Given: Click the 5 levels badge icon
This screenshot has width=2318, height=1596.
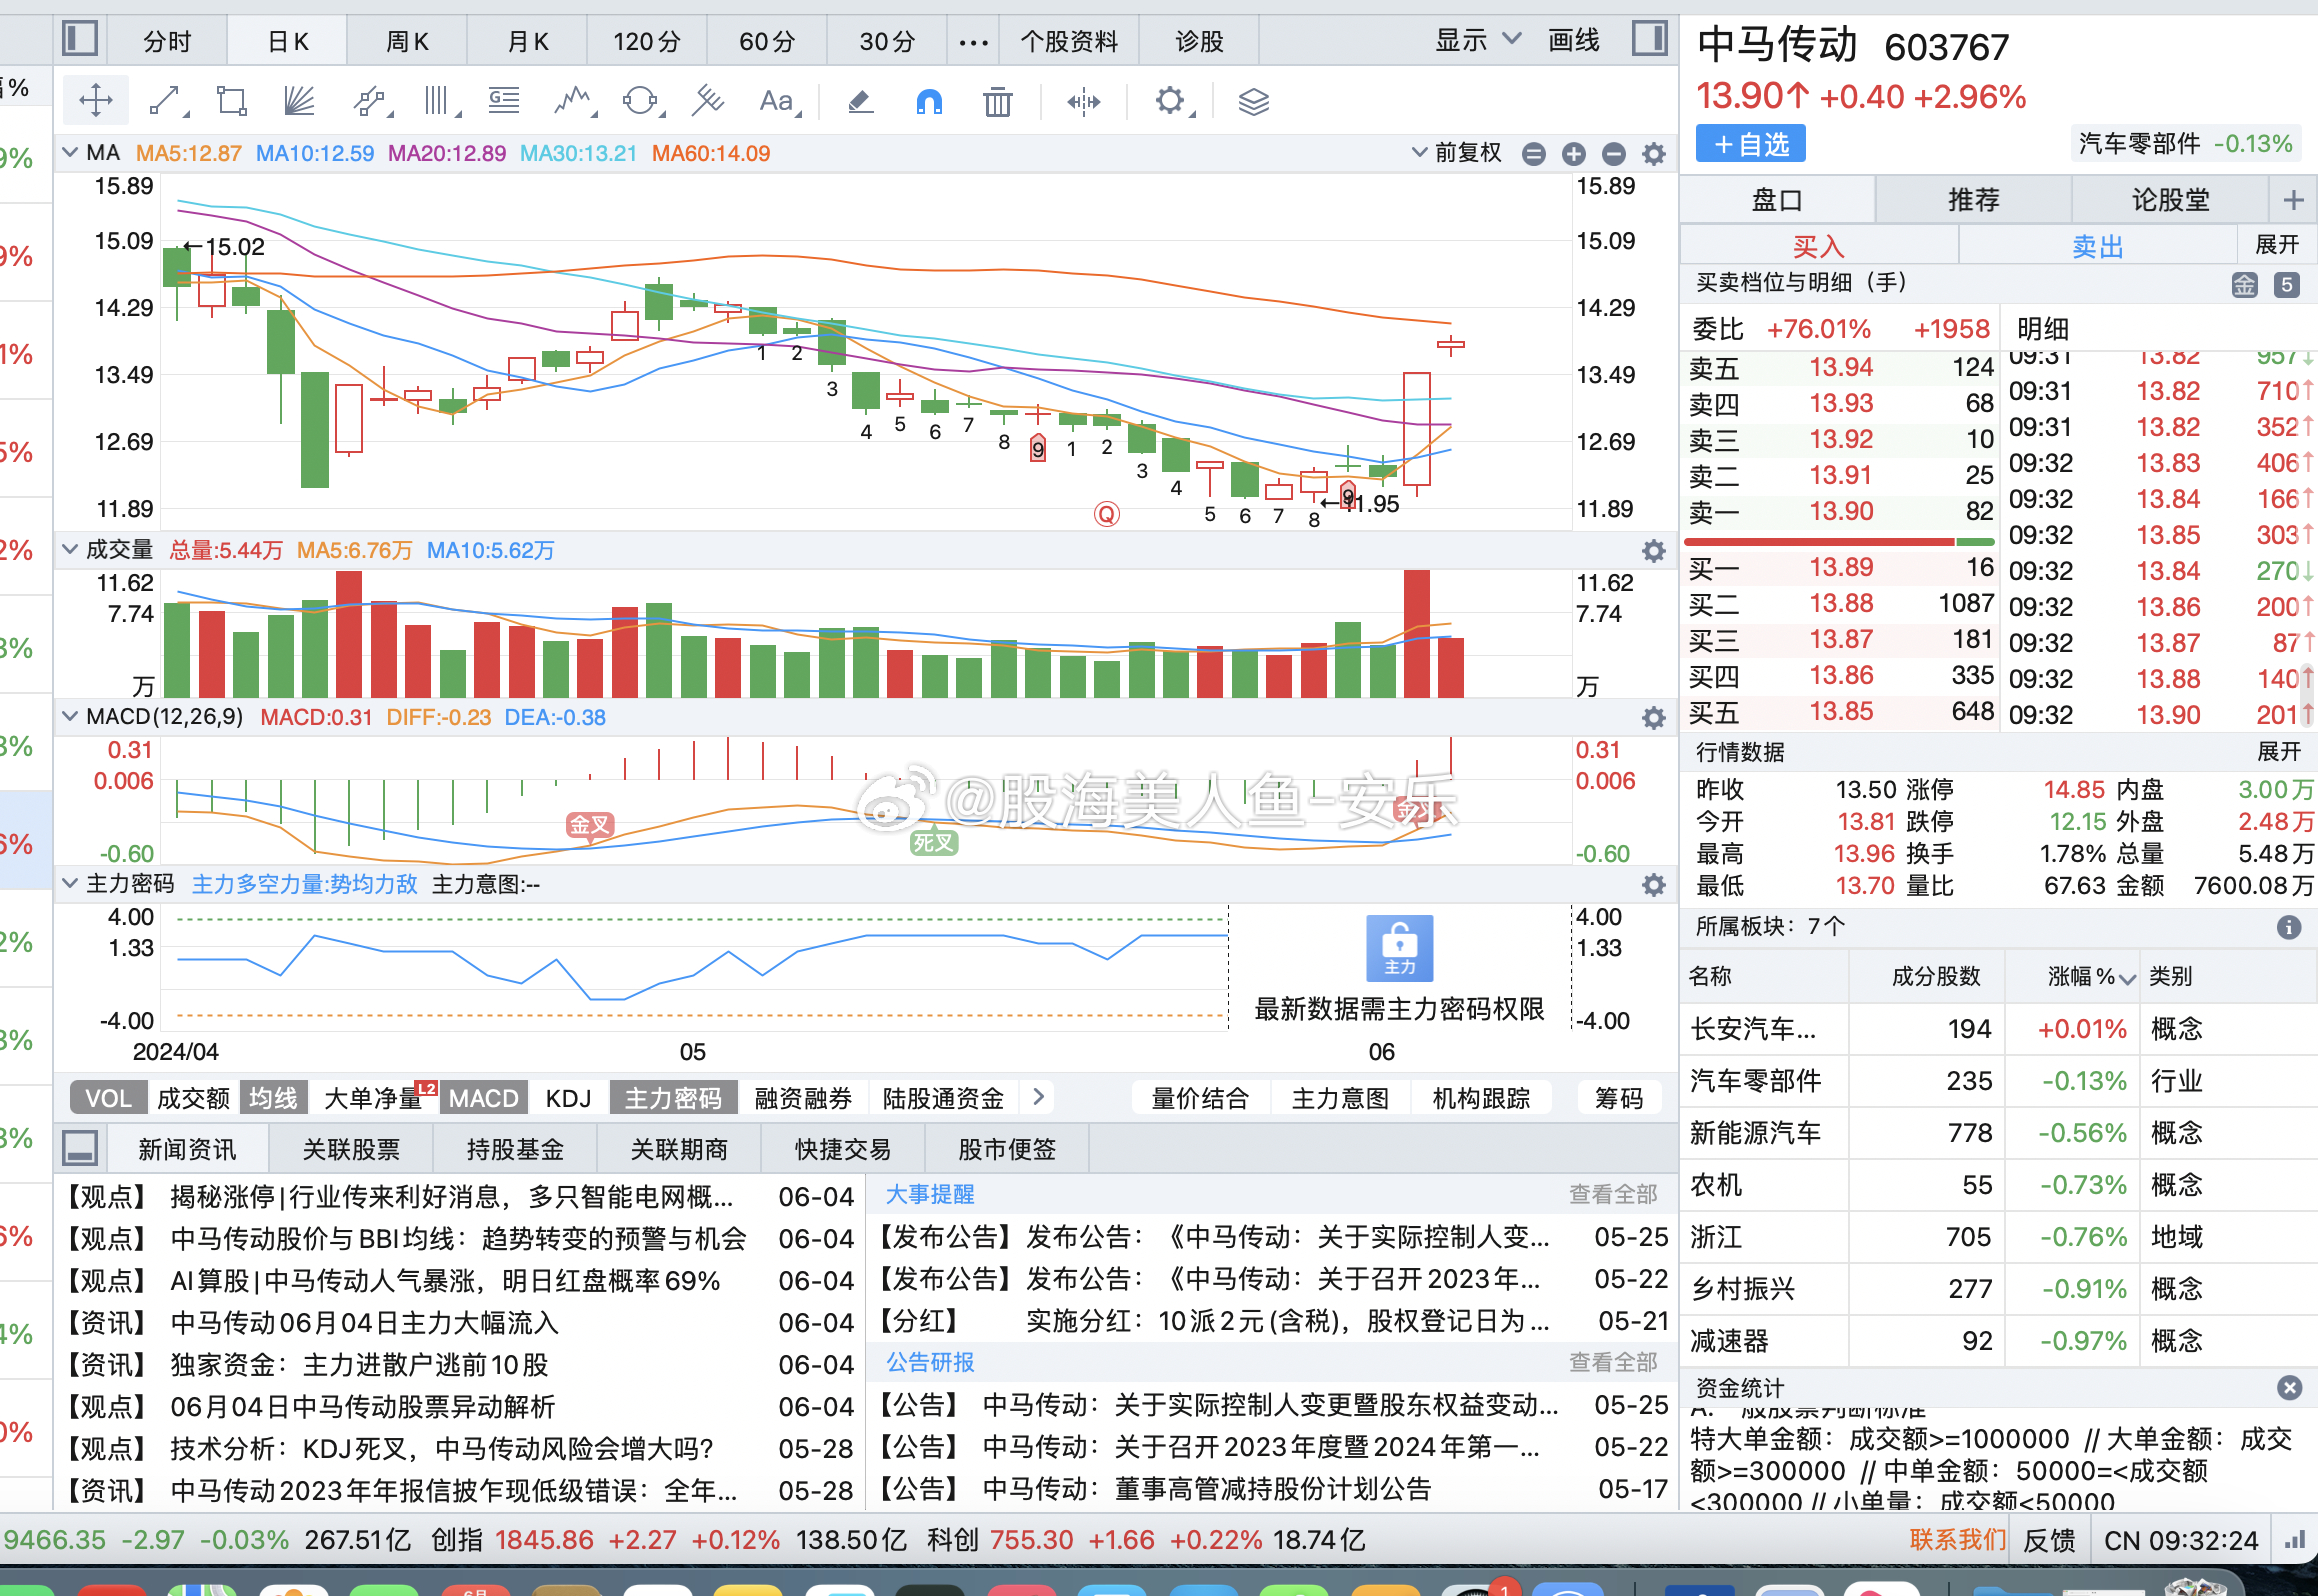Looking at the screenshot, I should tap(2286, 286).
